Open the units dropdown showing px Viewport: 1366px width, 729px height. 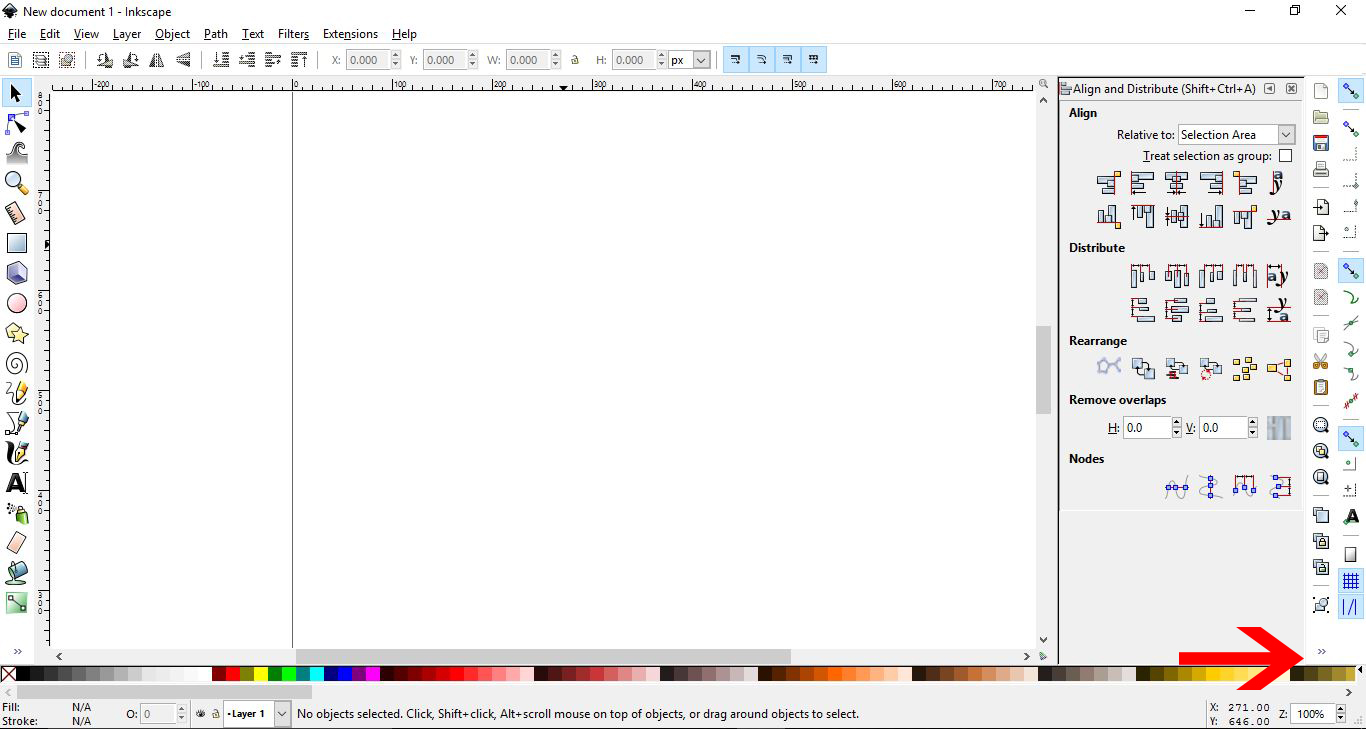coord(688,59)
